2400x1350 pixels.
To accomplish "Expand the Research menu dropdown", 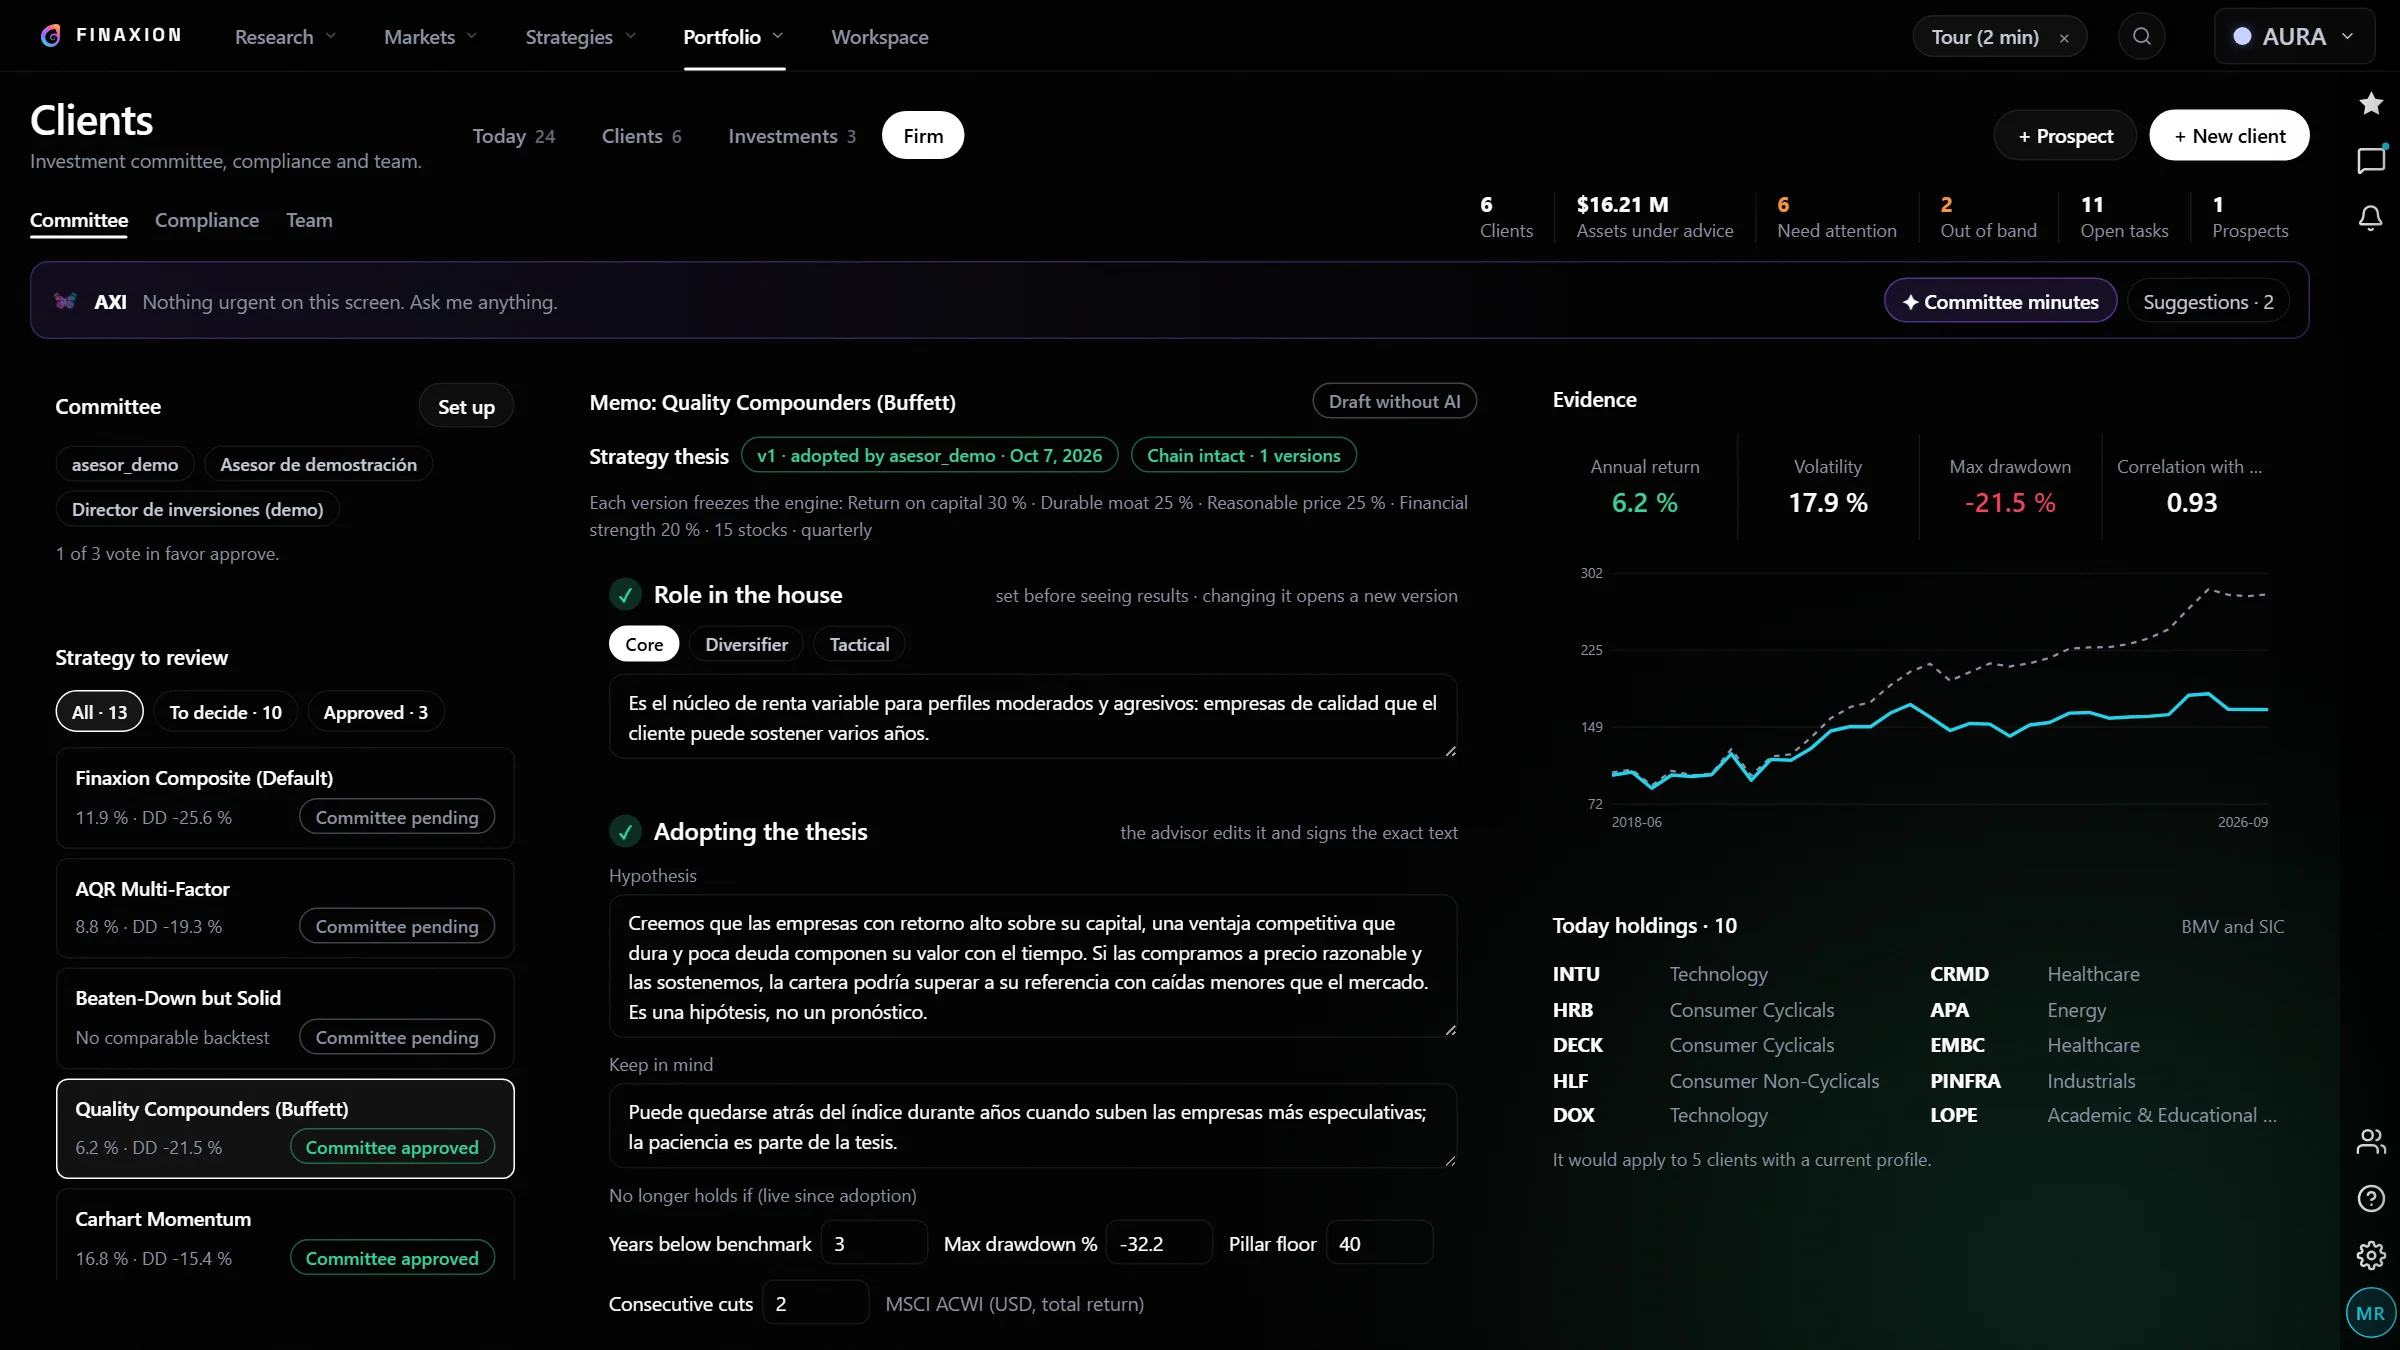I will (x=286, y=37).
